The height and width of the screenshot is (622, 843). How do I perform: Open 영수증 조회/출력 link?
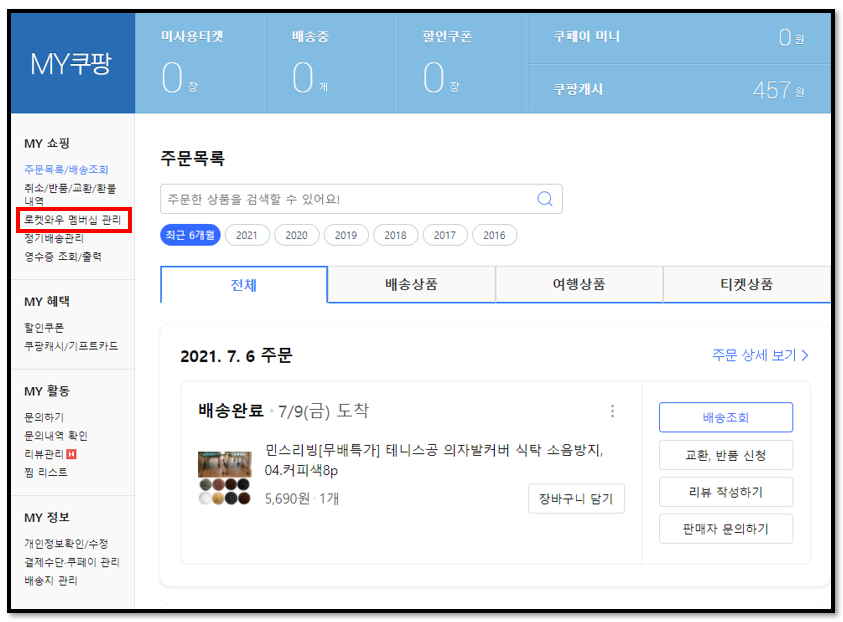pyautogui.click(x=63, y=256)
